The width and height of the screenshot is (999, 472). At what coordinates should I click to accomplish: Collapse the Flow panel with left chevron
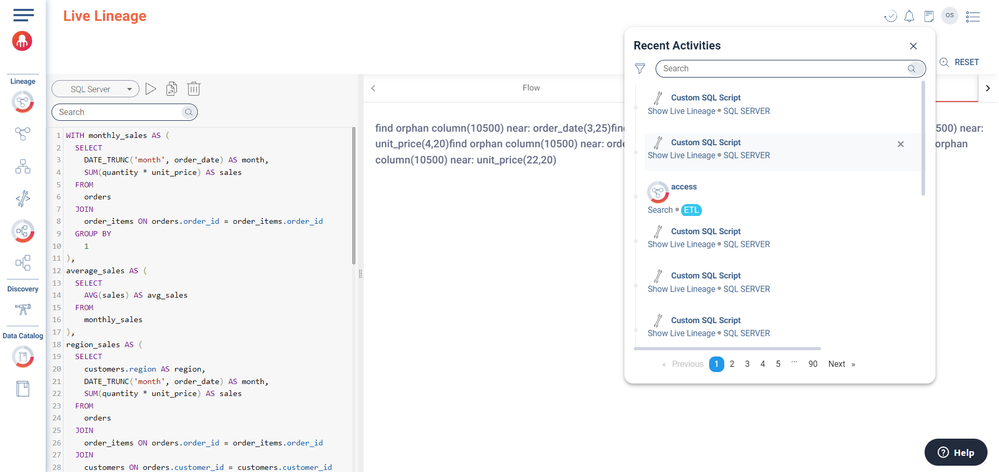373,88
